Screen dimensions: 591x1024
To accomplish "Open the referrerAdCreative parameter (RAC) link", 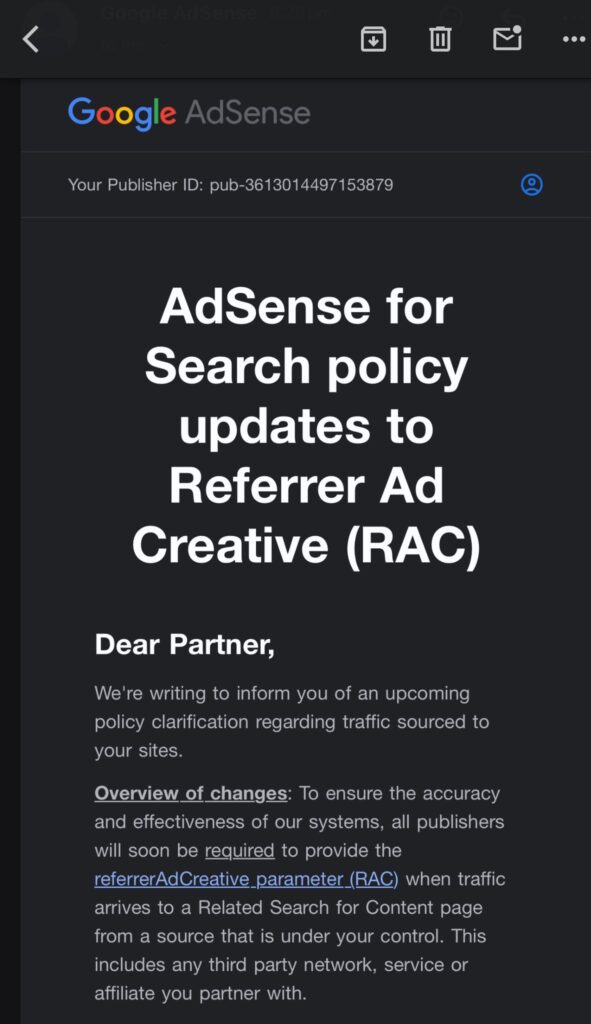I will (x=244, y=879).
